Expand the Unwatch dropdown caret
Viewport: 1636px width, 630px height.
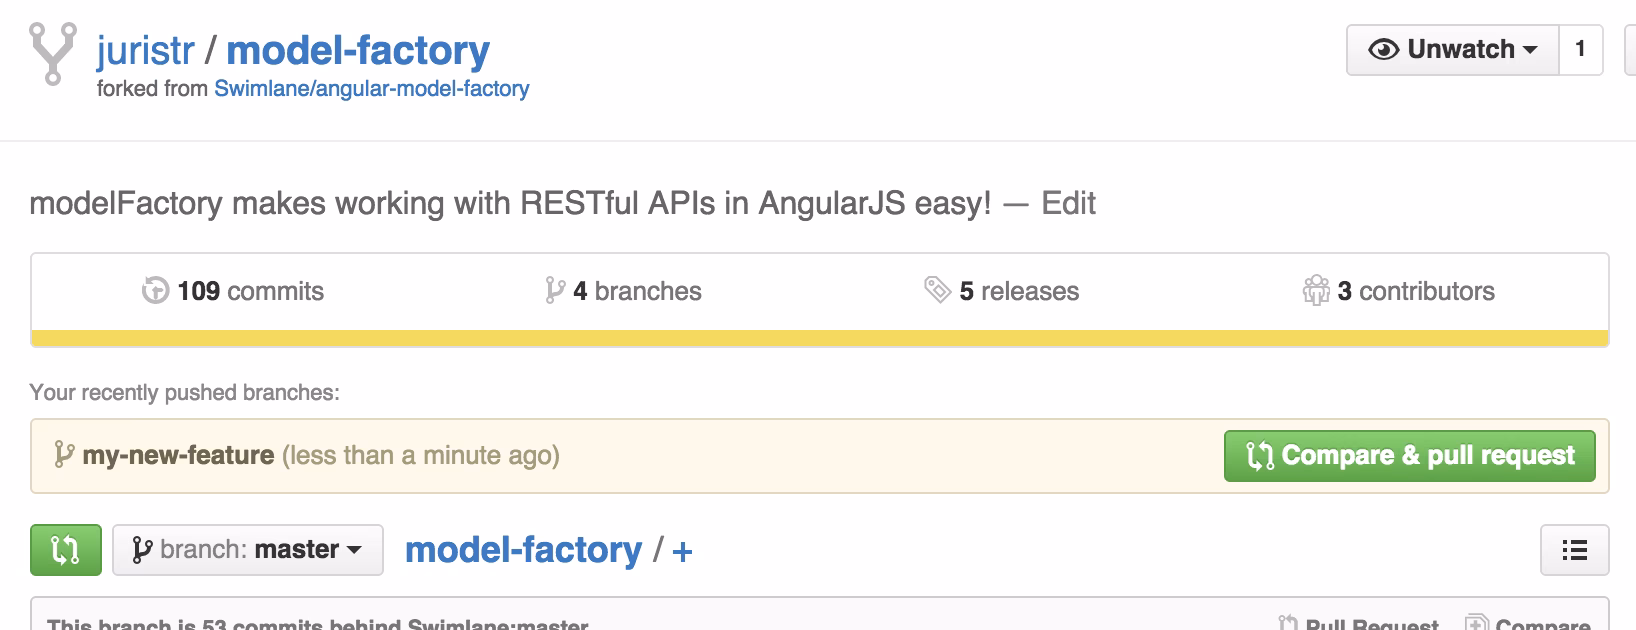[1529, 50]
